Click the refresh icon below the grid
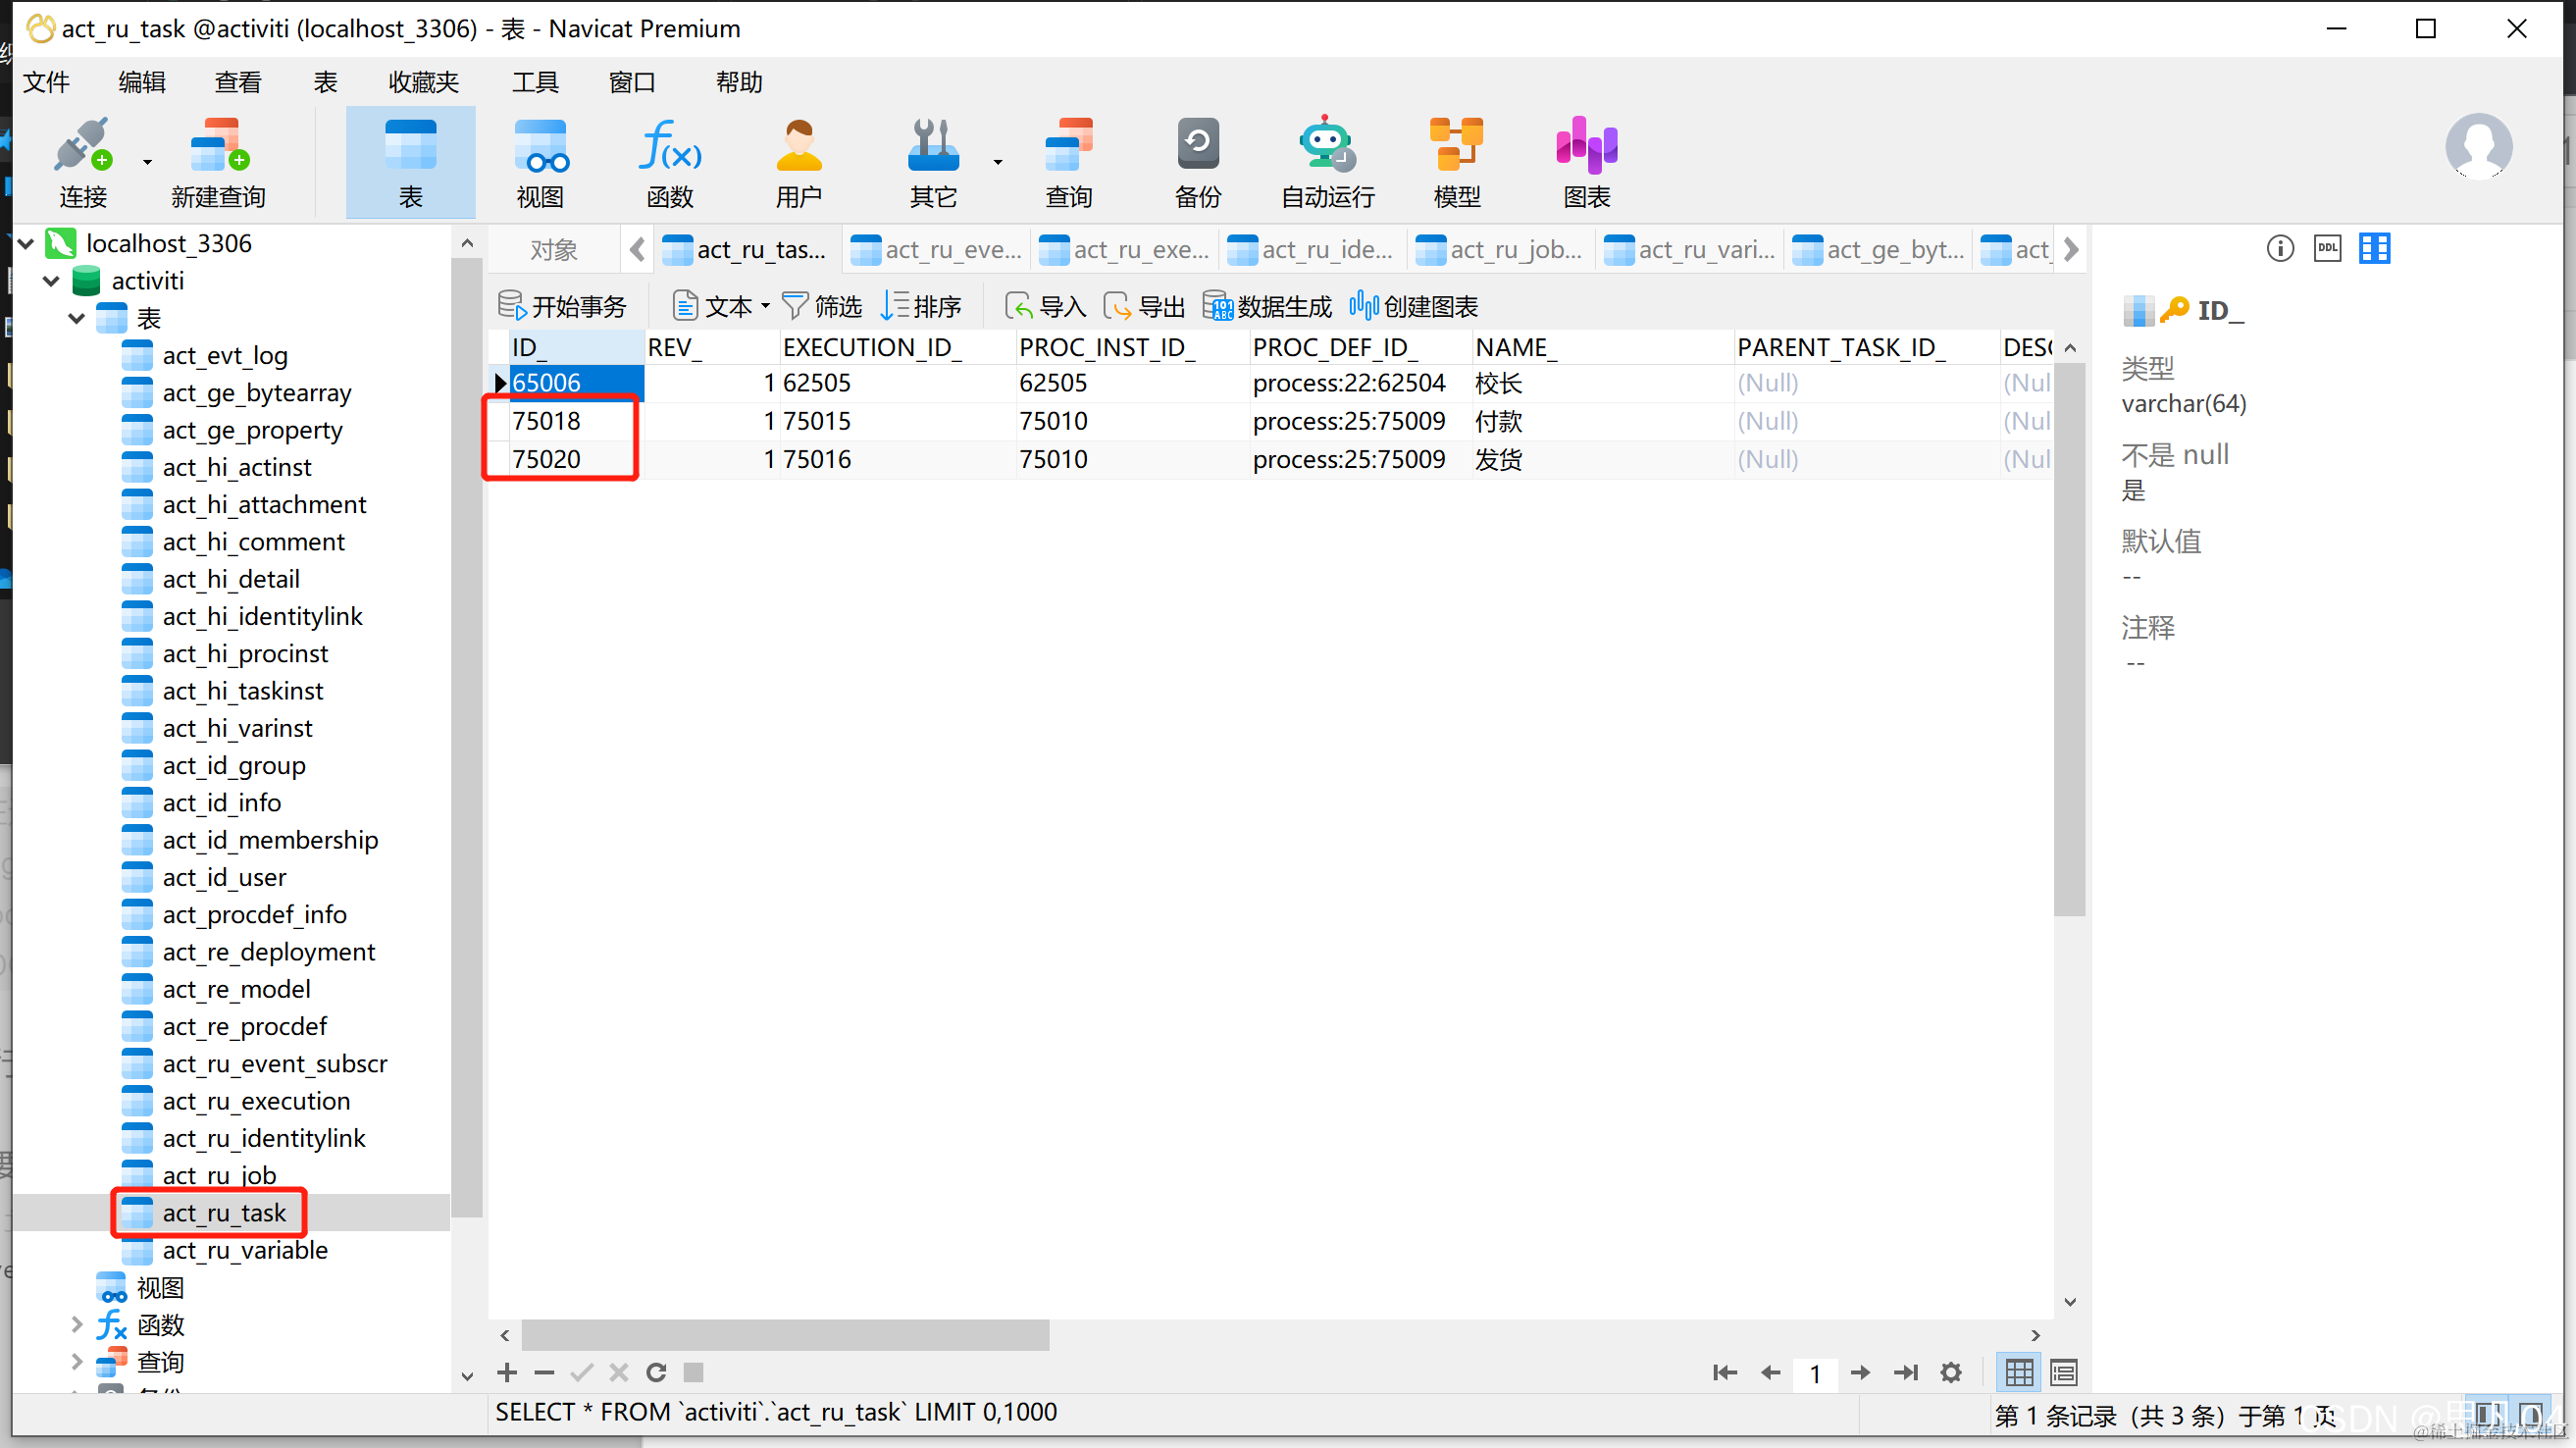Image resolution: width=2576 pixels, height=1448 pixels. coord(656,1373)
